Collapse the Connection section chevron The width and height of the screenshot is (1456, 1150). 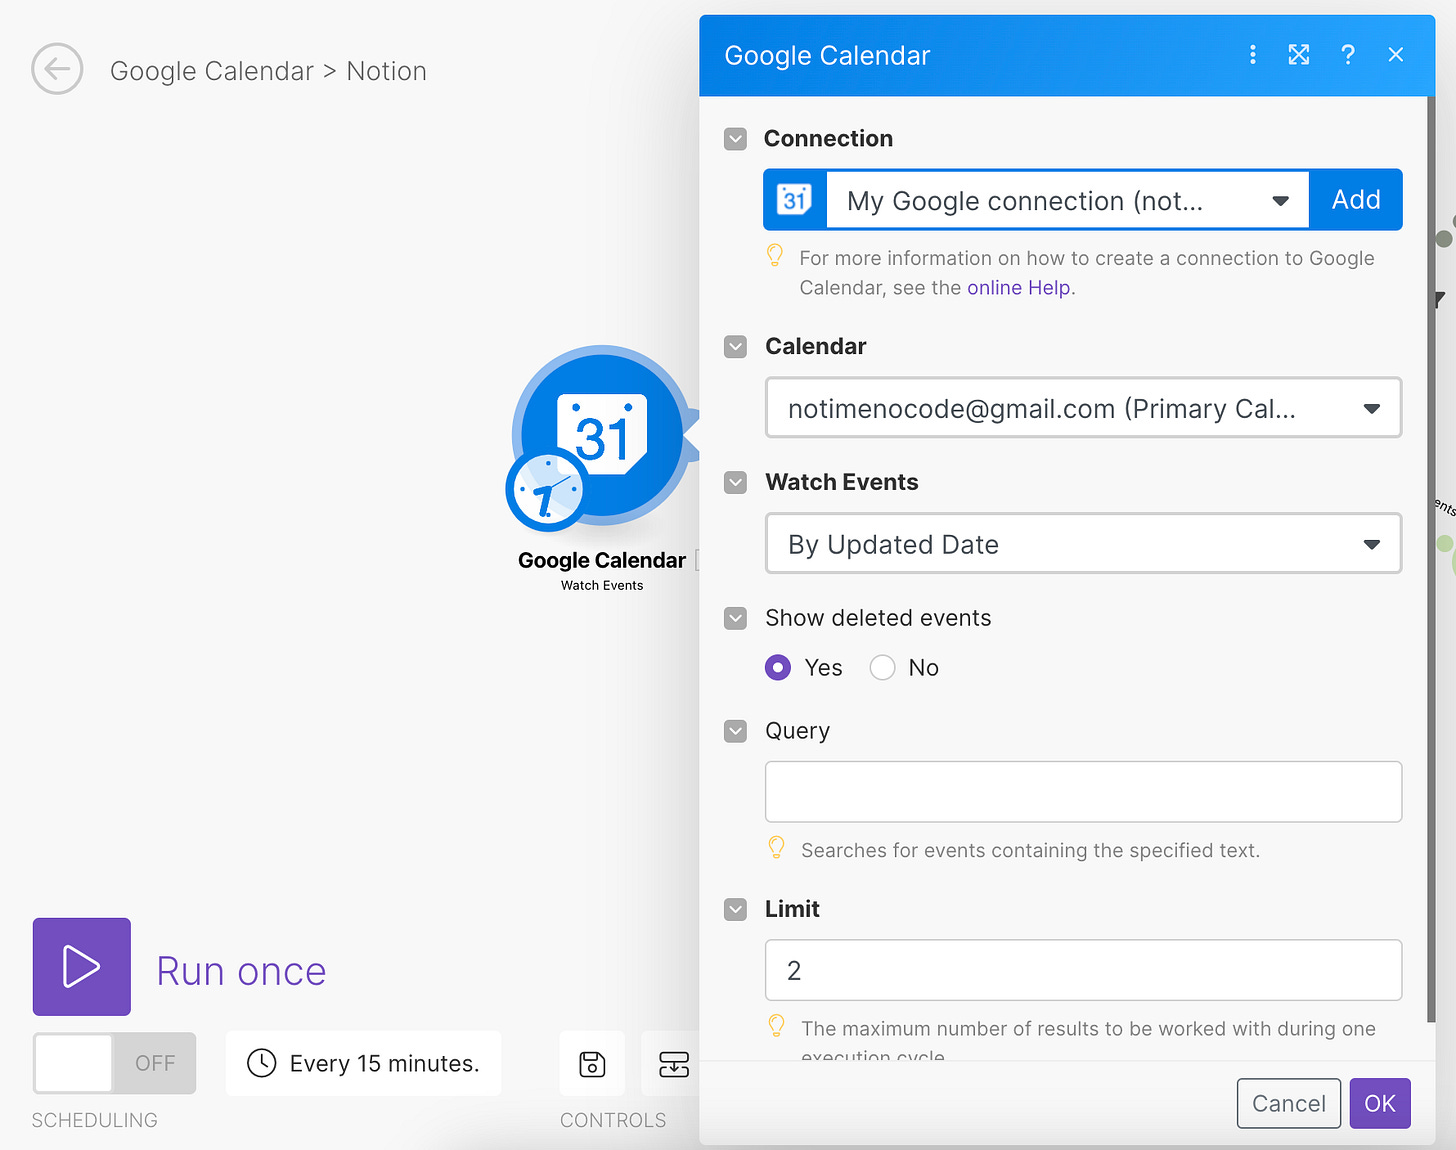735,139
